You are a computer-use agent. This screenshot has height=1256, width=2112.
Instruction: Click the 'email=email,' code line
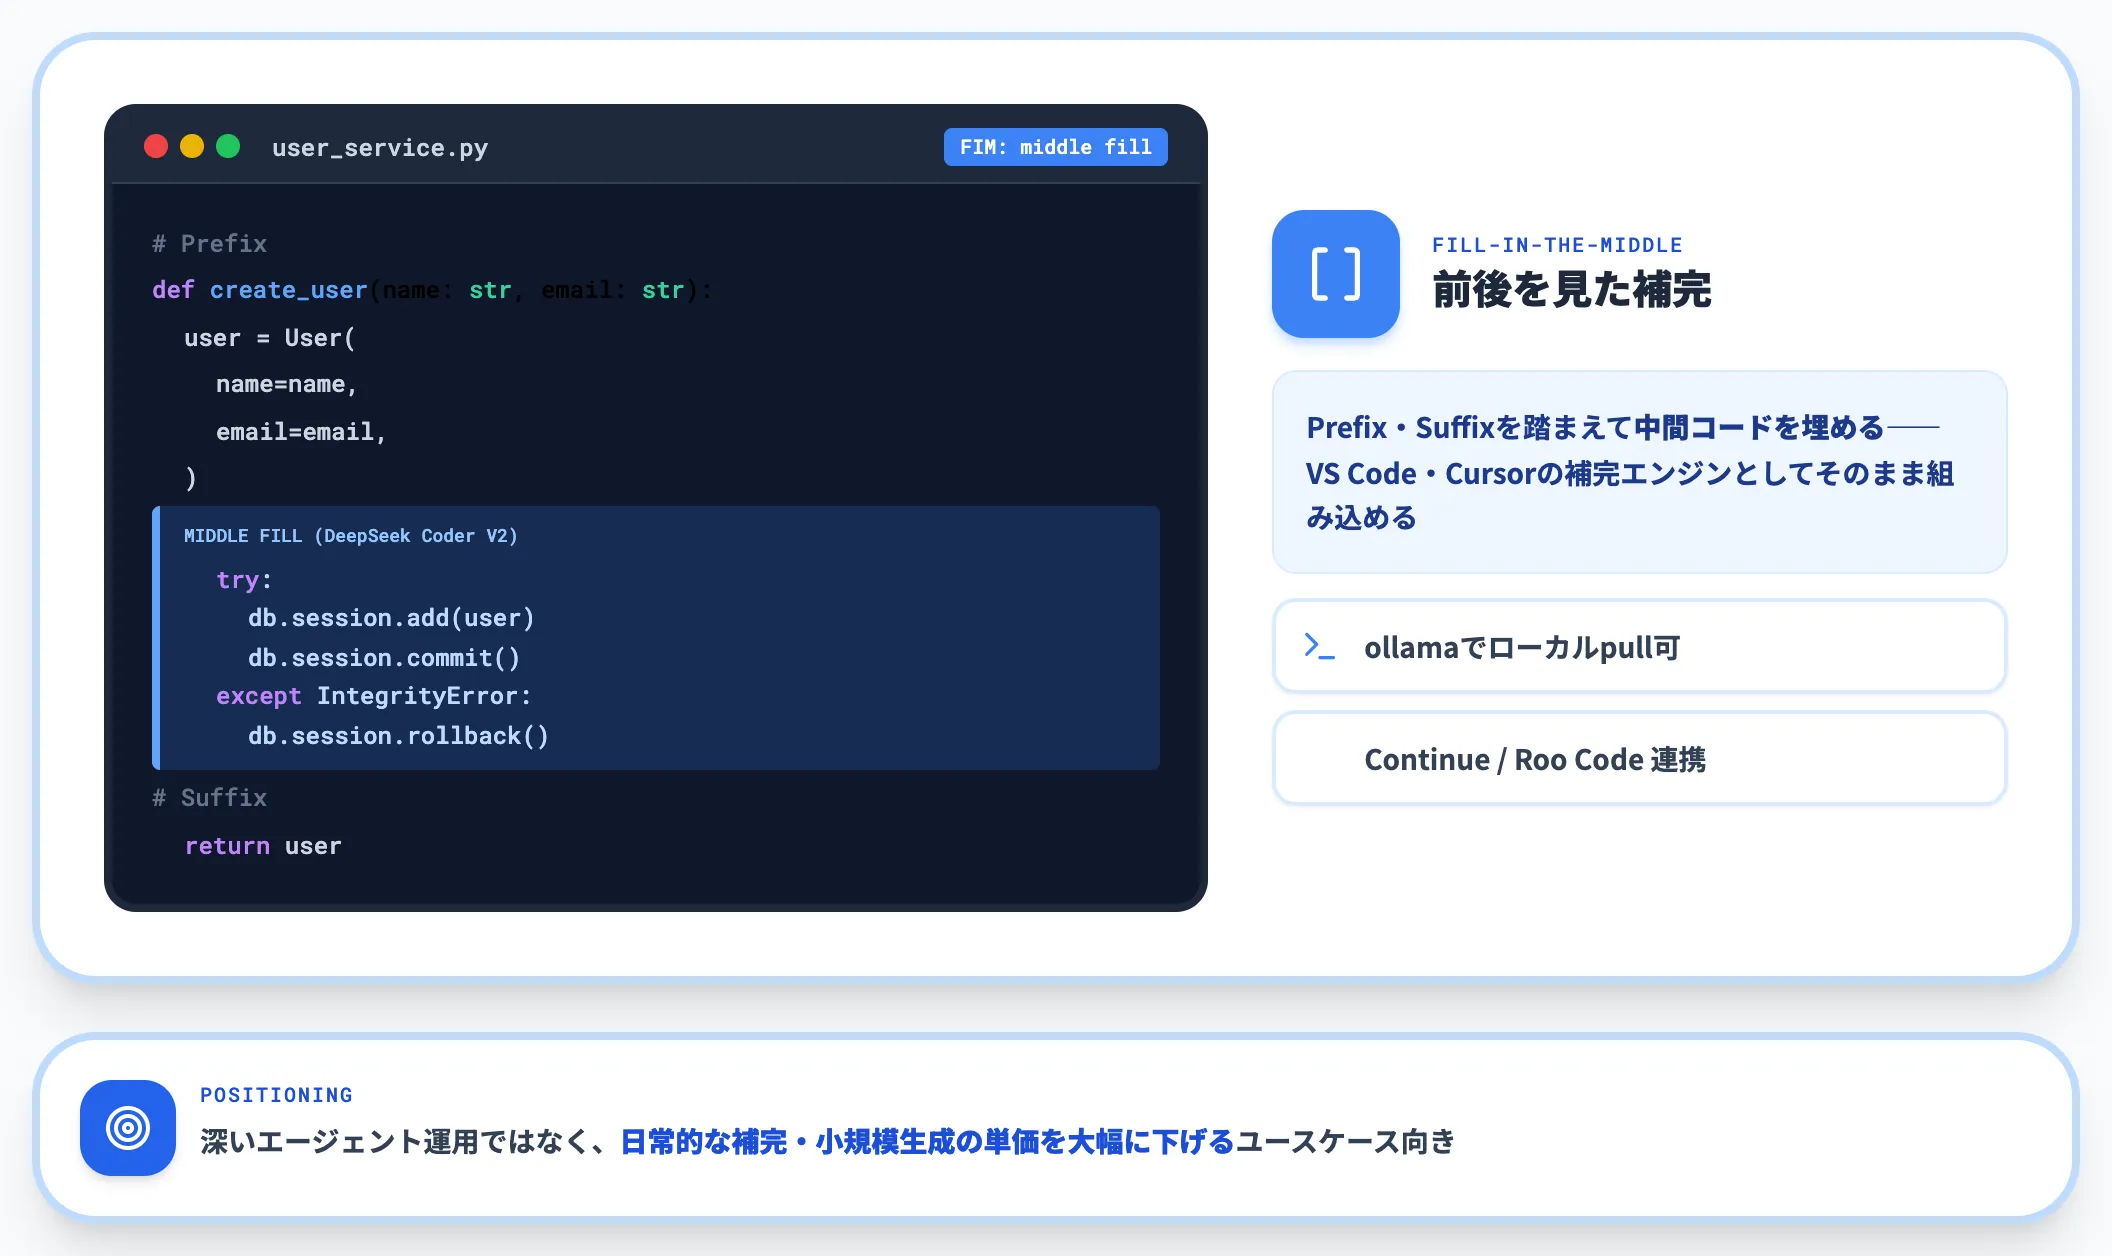pyautogui.click(x=301, y=431)
